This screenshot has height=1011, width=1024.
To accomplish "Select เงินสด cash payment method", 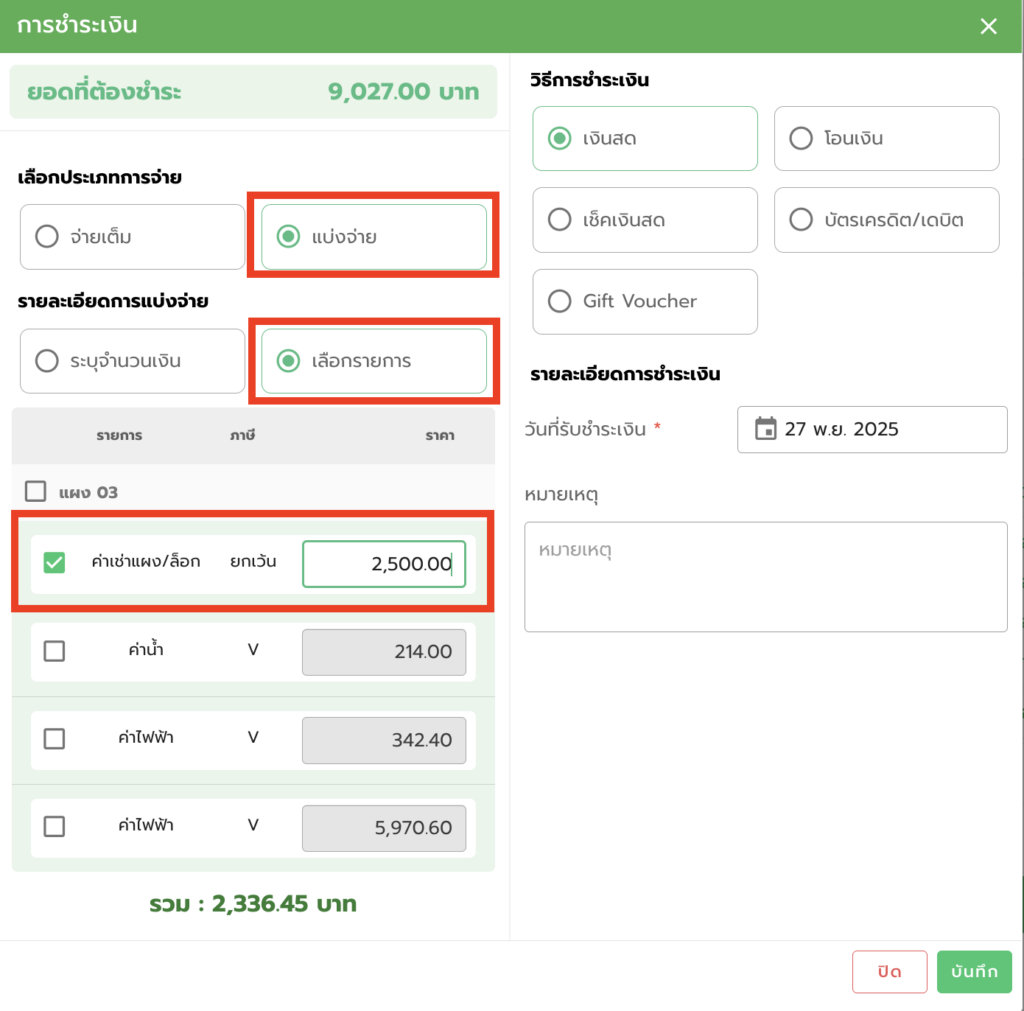I will pos(561,138).
